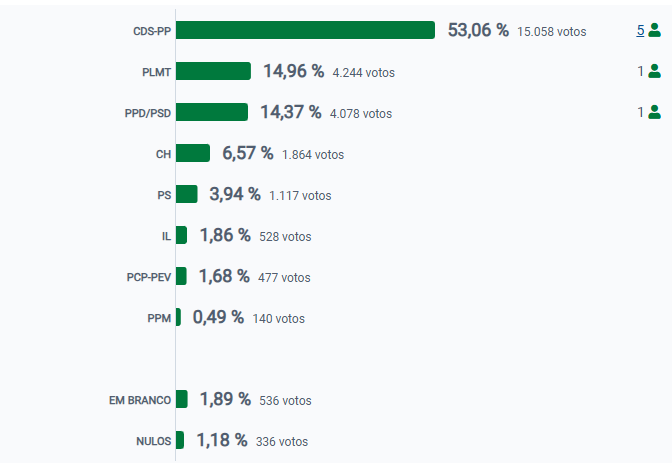Click the person icon in CDS-PP row
The image size is (672, 463).
click(655, 30)
